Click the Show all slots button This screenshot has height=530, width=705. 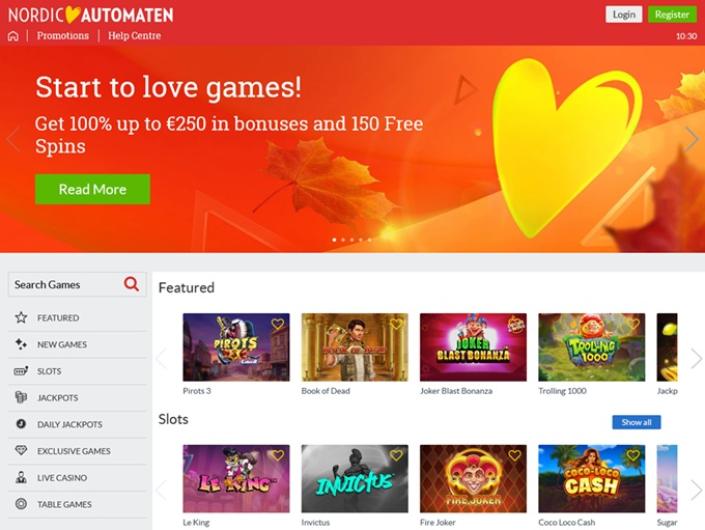tap(636, 422)
